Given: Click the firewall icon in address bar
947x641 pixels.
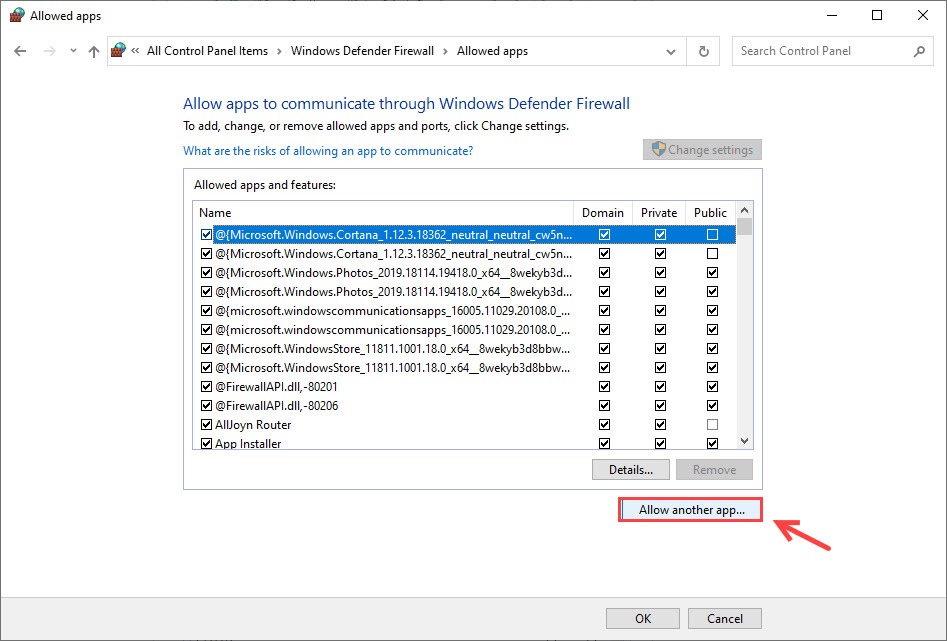Looking at the screenshot, I should point(118,50).
